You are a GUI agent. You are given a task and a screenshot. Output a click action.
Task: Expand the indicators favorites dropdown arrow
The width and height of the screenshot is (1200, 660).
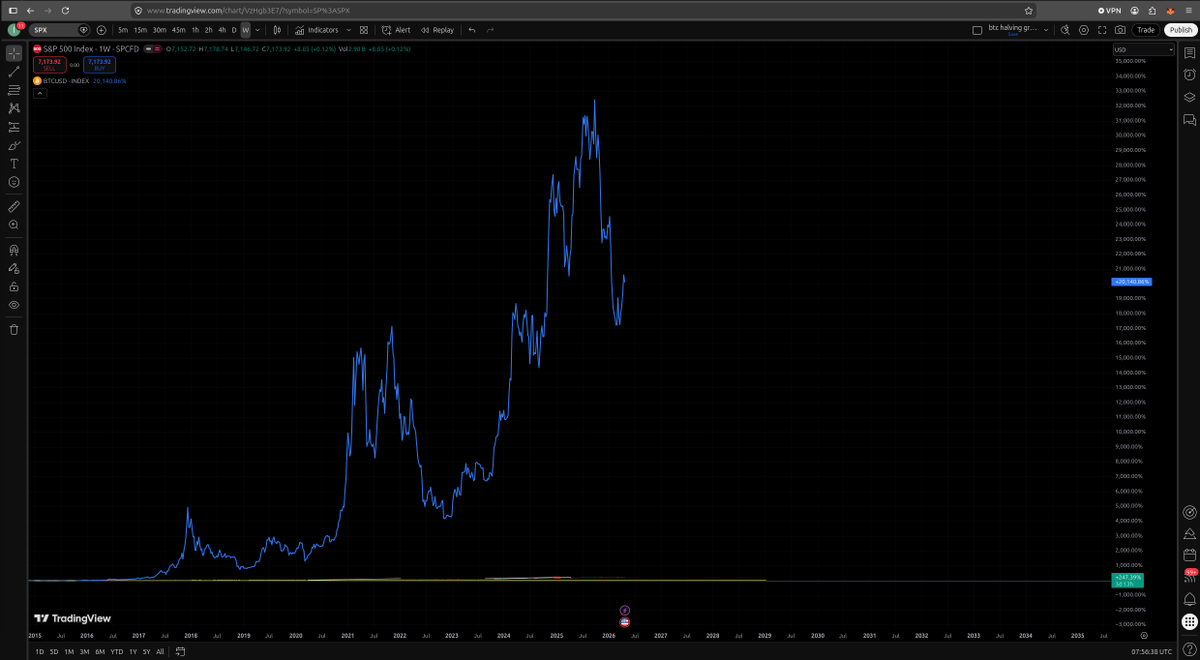pos(348,30)
